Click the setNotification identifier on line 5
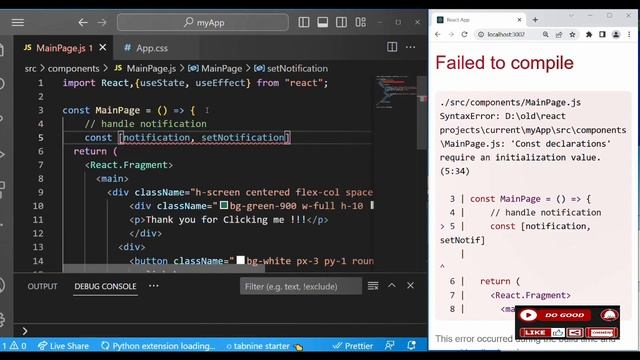The width and height of the screenshot is (640, 360). [x=243, y=138]
